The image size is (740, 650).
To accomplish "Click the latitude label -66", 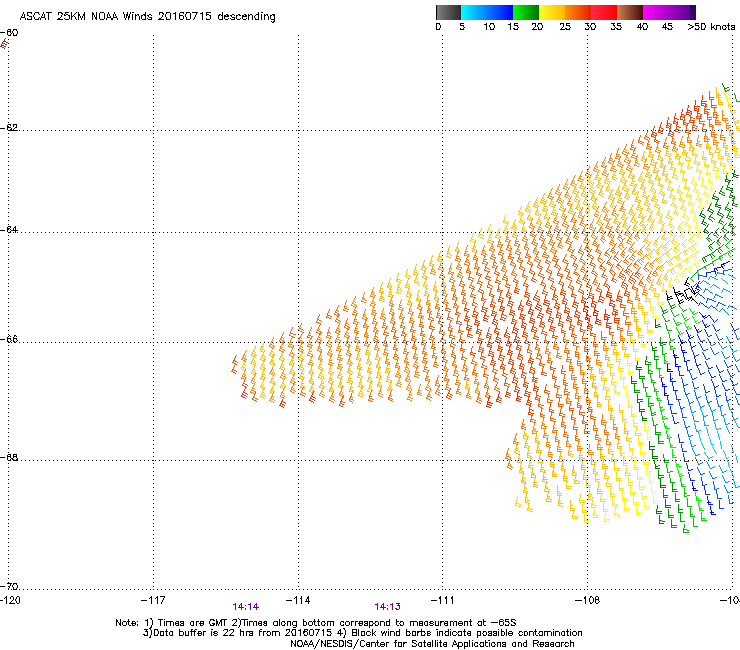I will pyautogui.click(x=9, y=339).
